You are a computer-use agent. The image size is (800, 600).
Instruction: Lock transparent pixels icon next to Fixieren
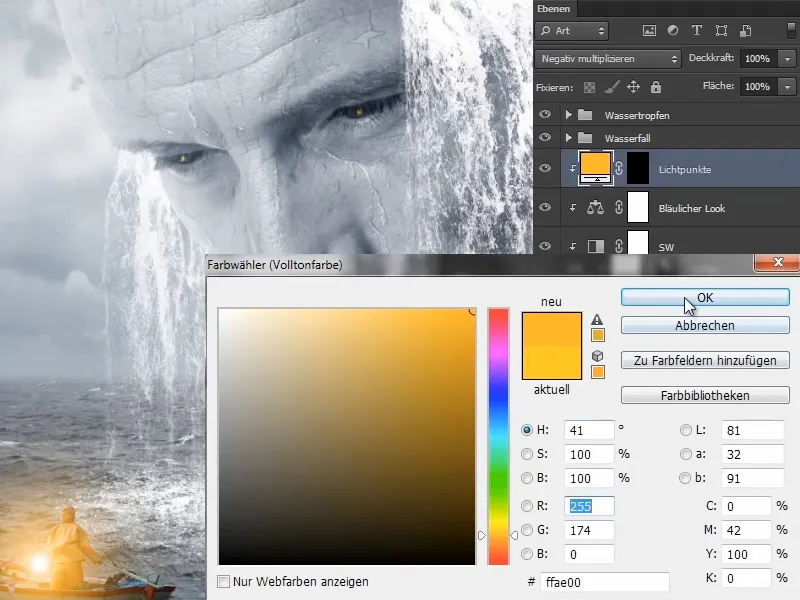tap(589, 87)
